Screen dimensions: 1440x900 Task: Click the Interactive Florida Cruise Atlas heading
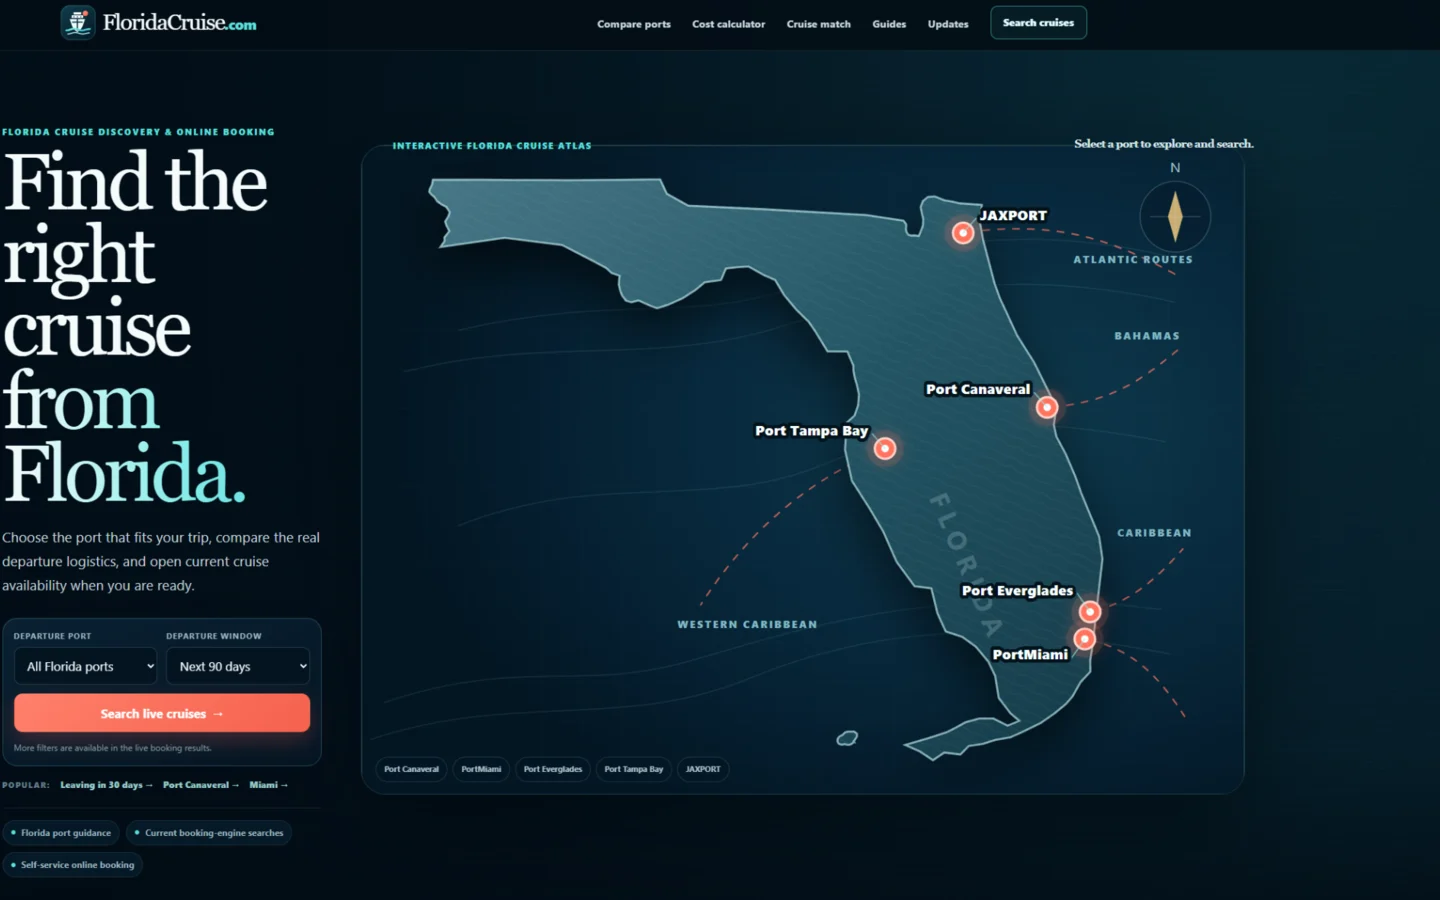[x=492, y=146]
